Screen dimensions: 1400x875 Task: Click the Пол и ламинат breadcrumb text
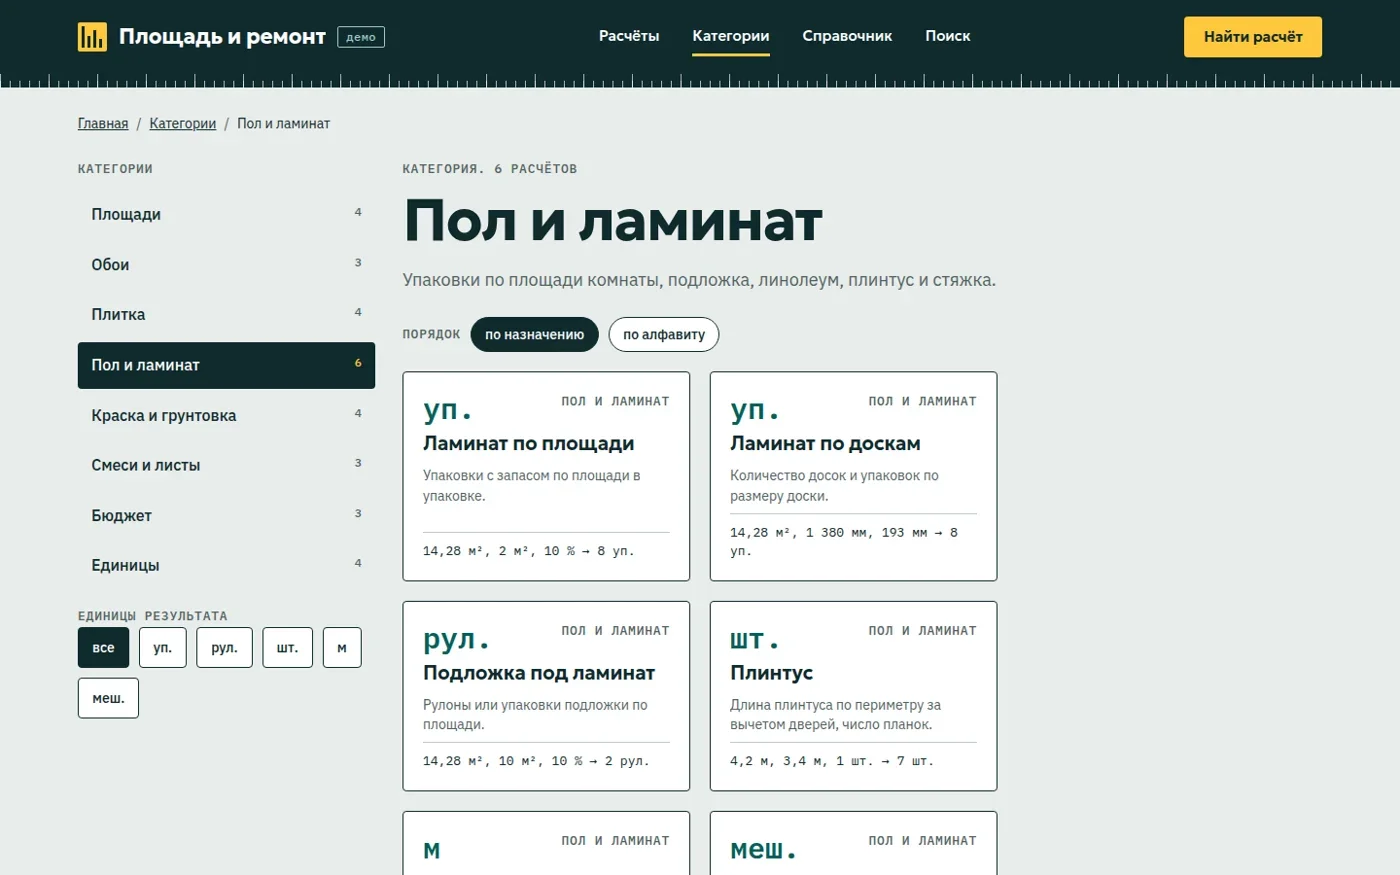pos(283,124)
